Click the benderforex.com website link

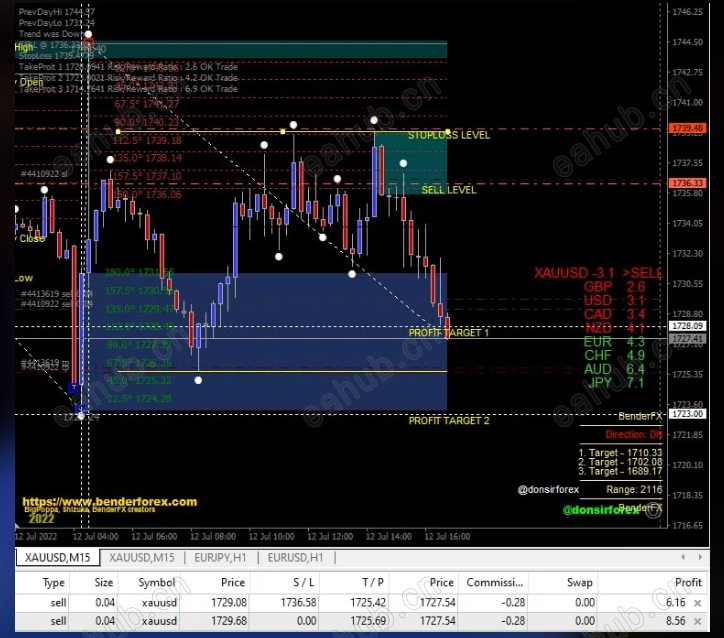point(110,502)
